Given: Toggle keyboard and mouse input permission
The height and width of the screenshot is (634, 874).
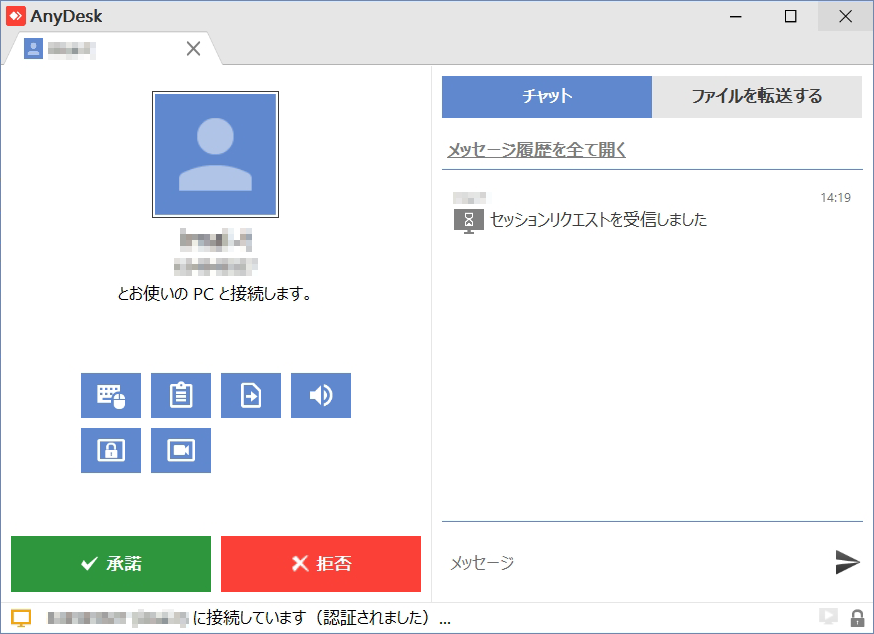Looking at the screenshot, I should tap(110, 395).
